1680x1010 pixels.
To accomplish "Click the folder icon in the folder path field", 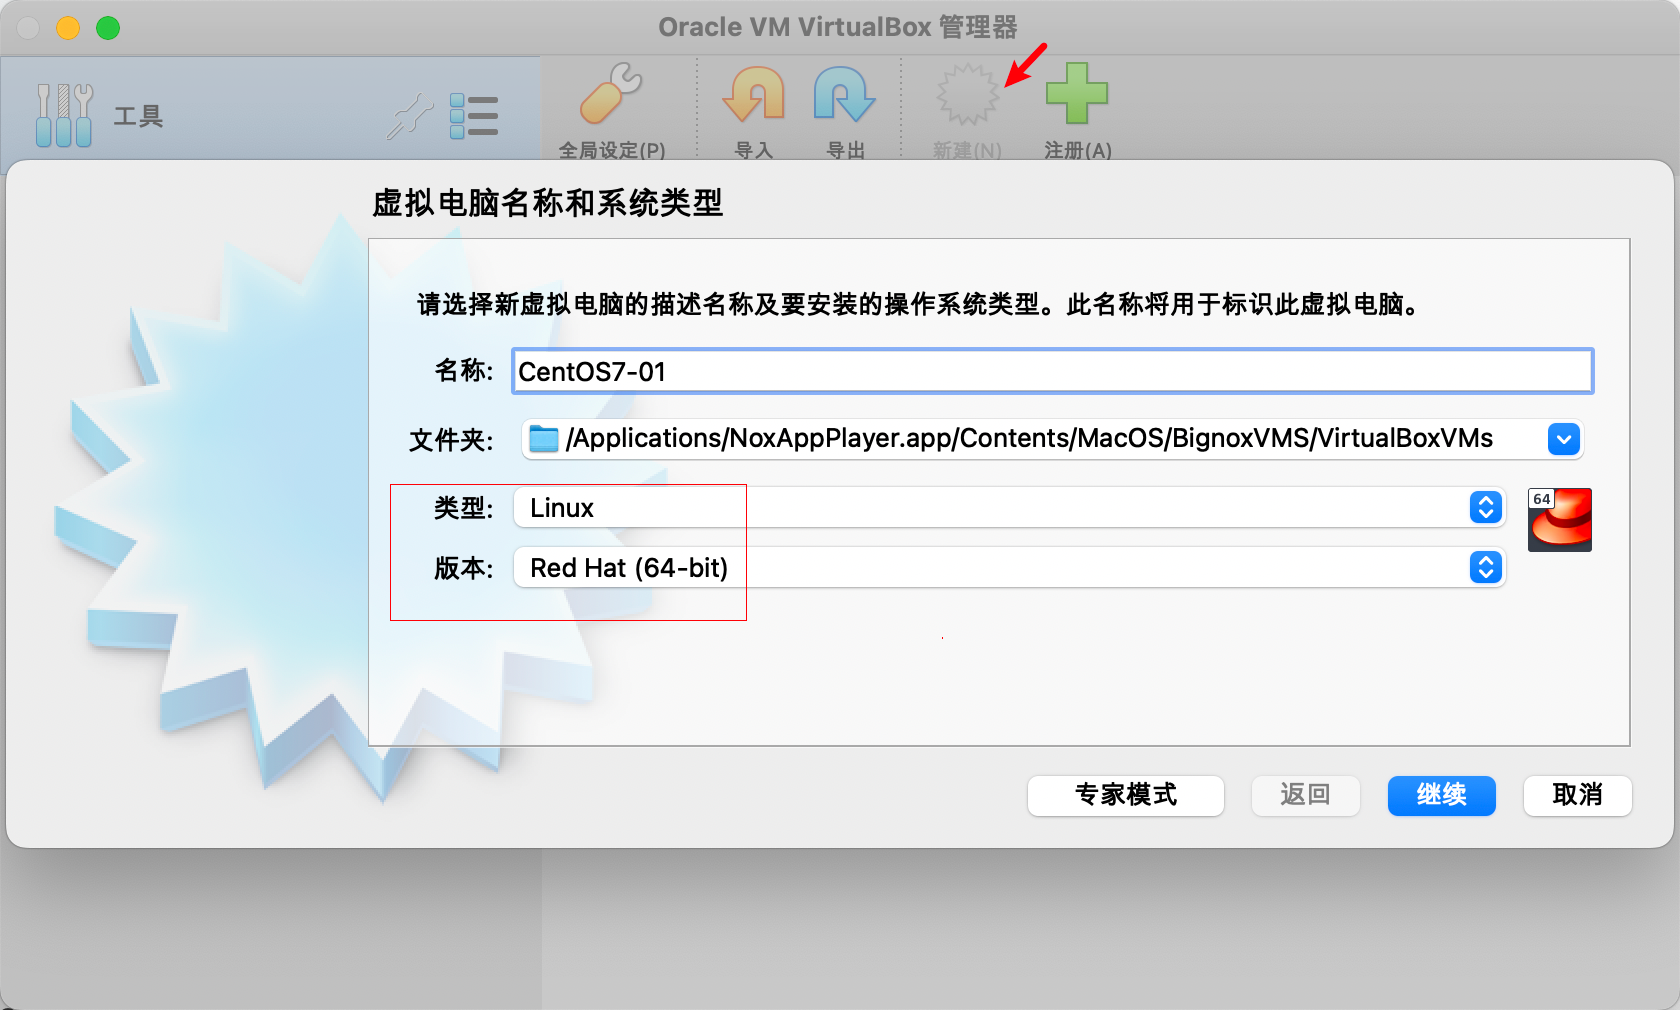I will (543, 439).
